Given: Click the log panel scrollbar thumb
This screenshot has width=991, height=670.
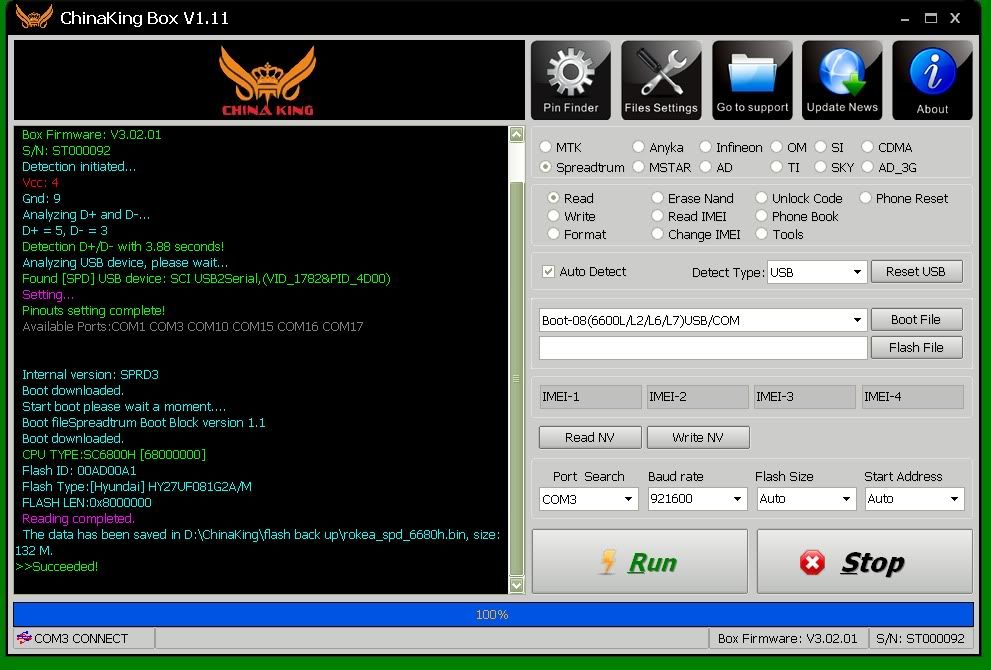Looking at the screenshot, I should tap(516, 378).
